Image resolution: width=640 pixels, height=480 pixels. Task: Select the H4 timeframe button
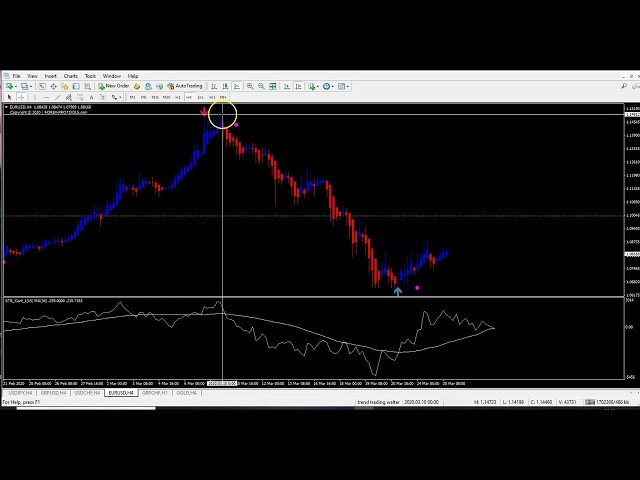tap(189, 97)
